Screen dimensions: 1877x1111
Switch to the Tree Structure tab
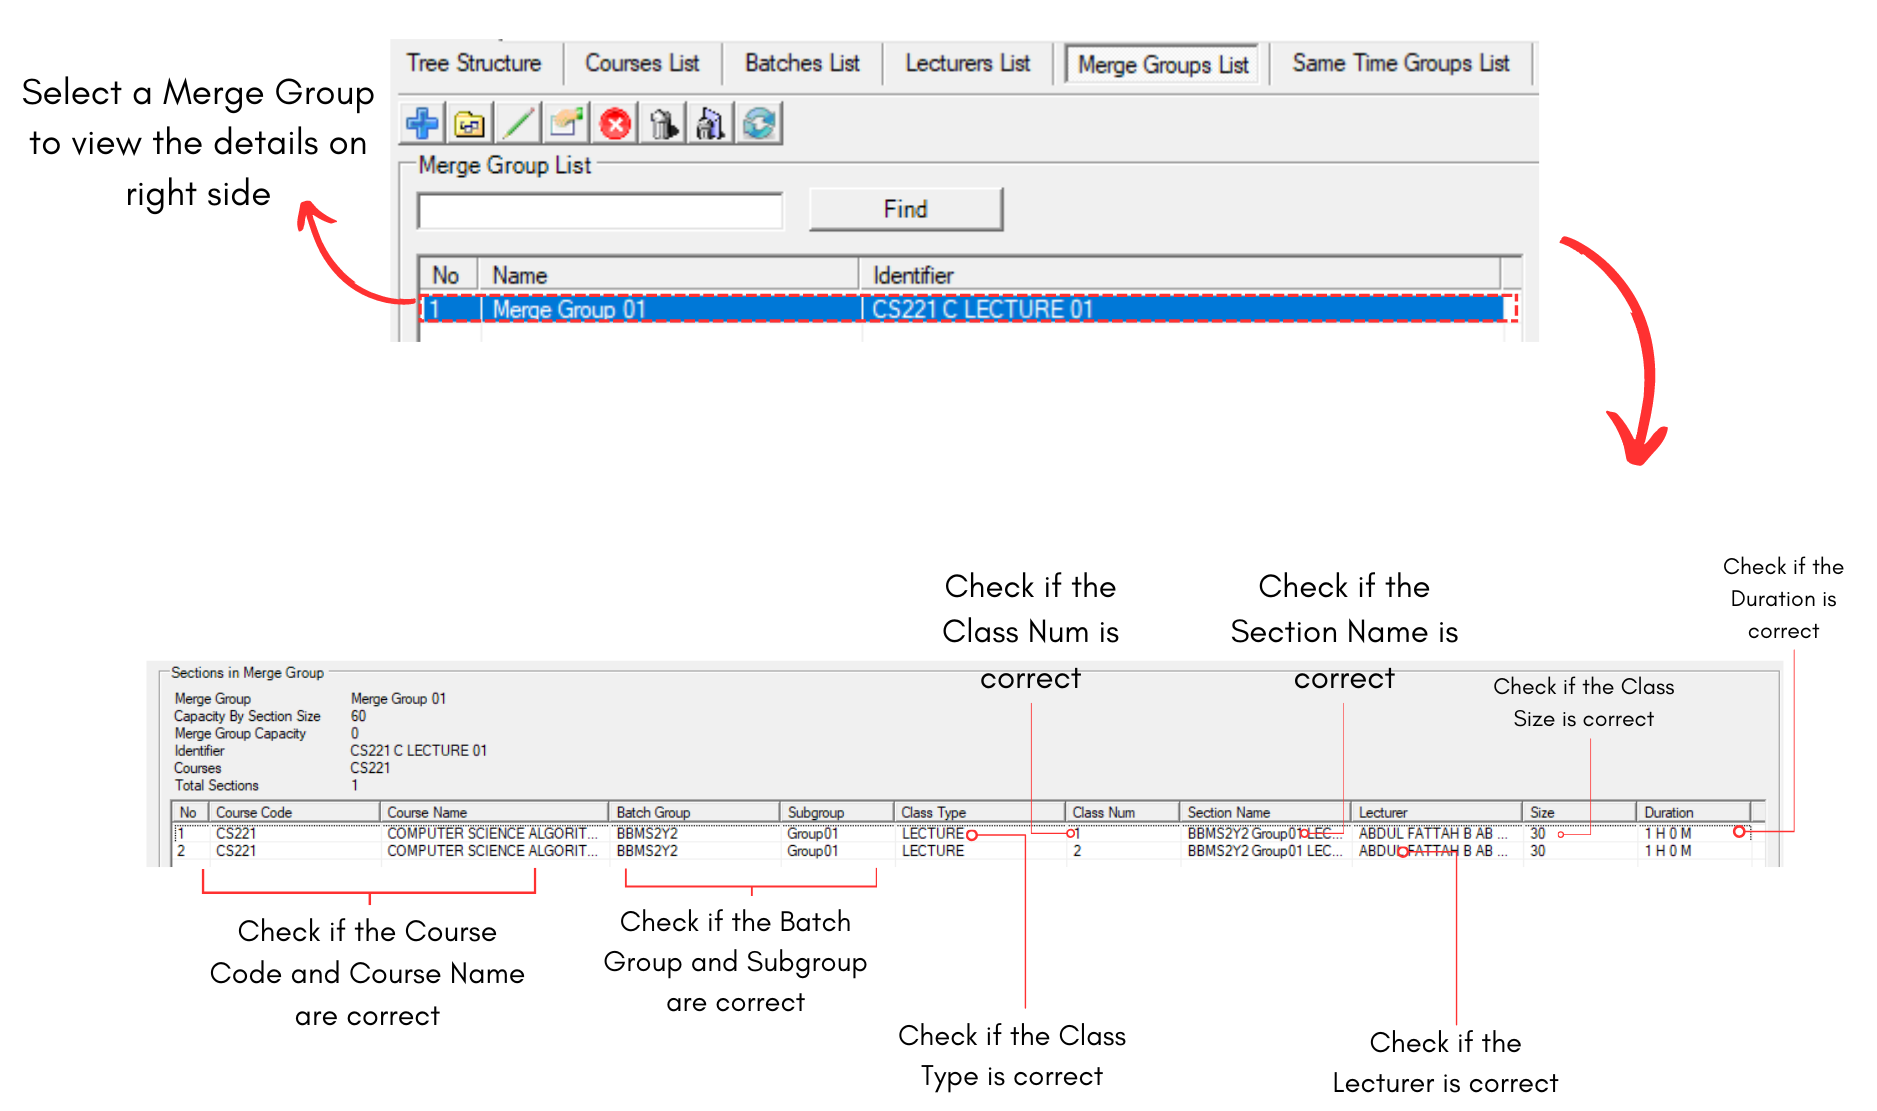[x=474, y=63]
